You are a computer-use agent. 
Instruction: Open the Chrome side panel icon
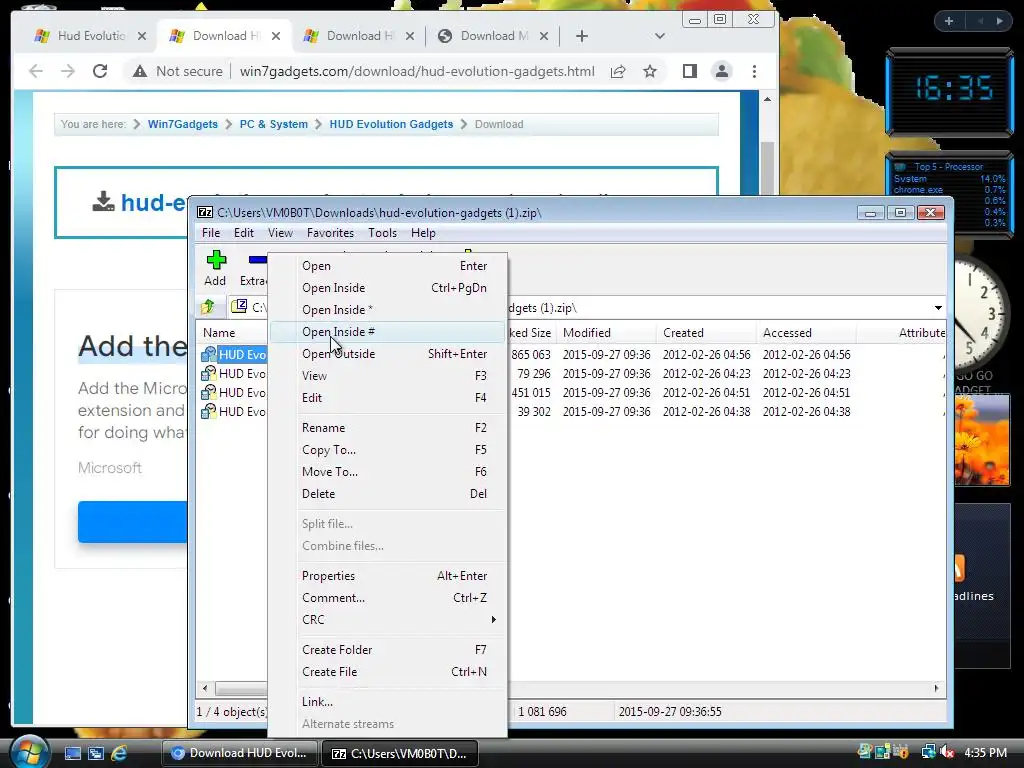pos(690,71)
